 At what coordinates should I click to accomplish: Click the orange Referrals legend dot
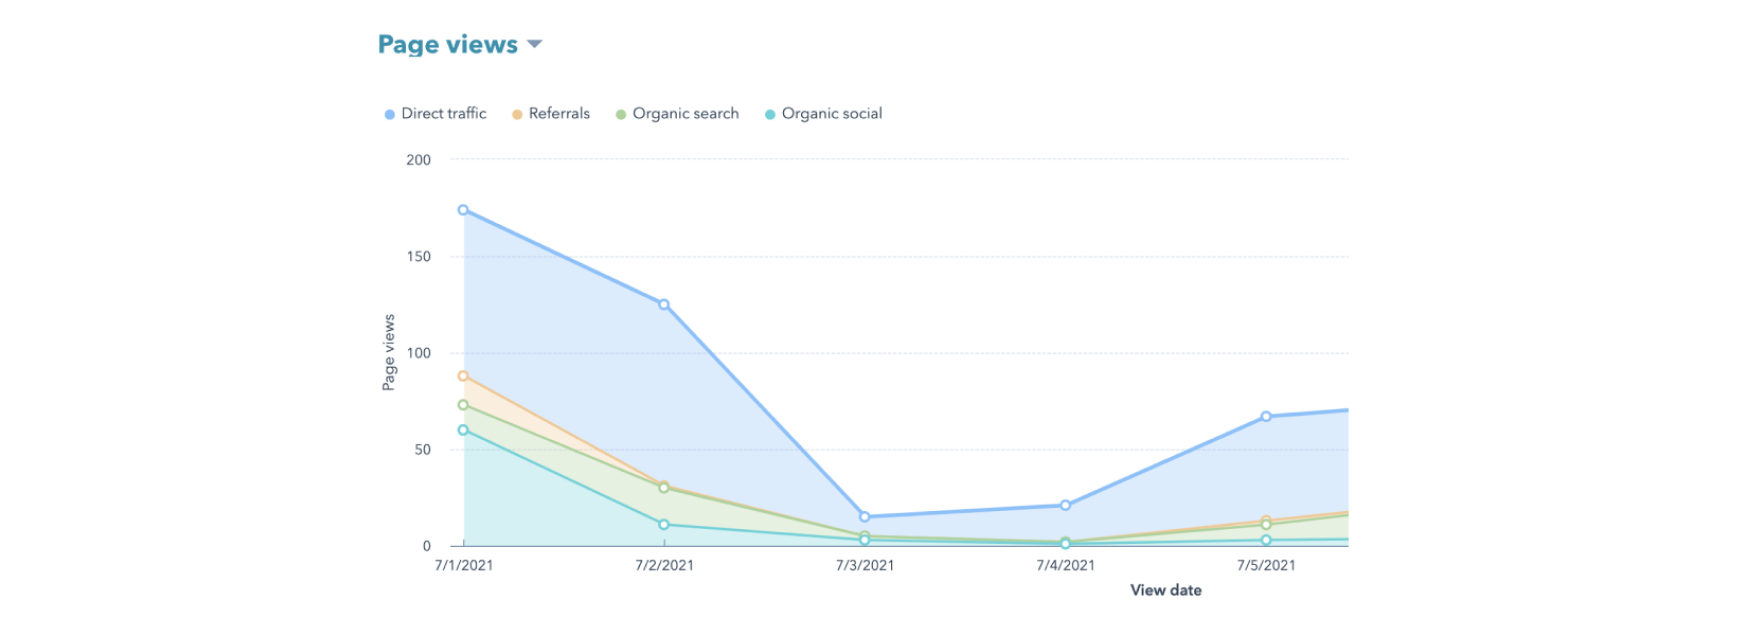coord(517,115)
